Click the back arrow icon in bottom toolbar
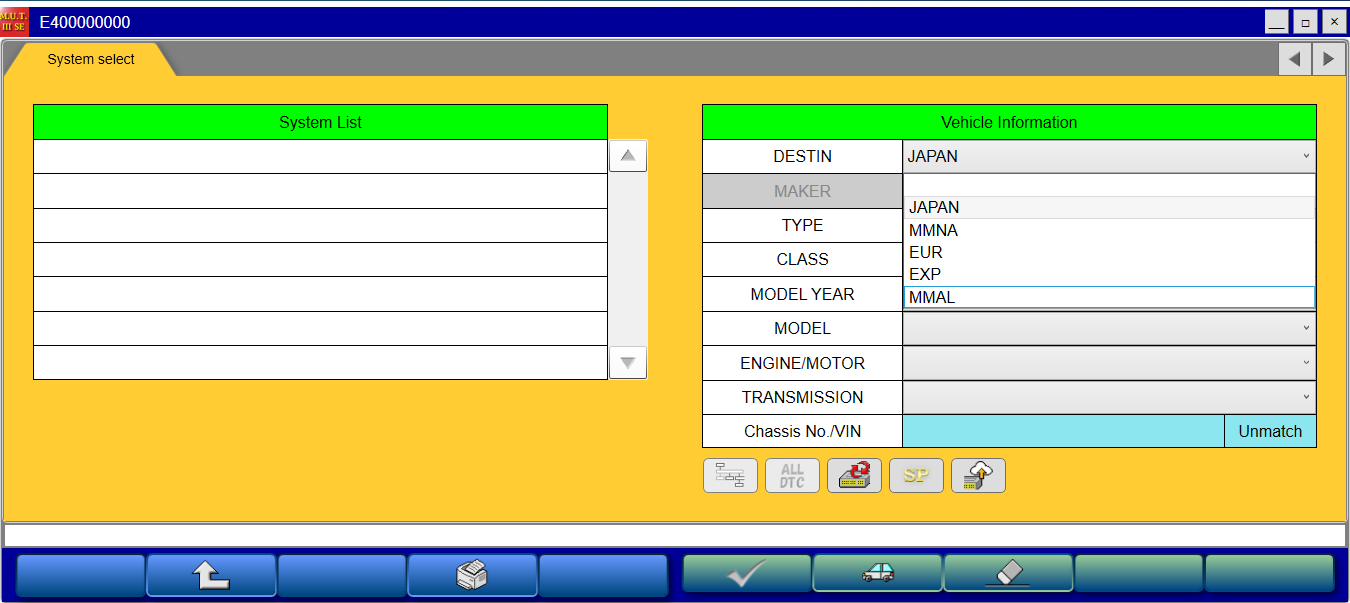This screenshot has height=603, width=1350. (211, 575)
